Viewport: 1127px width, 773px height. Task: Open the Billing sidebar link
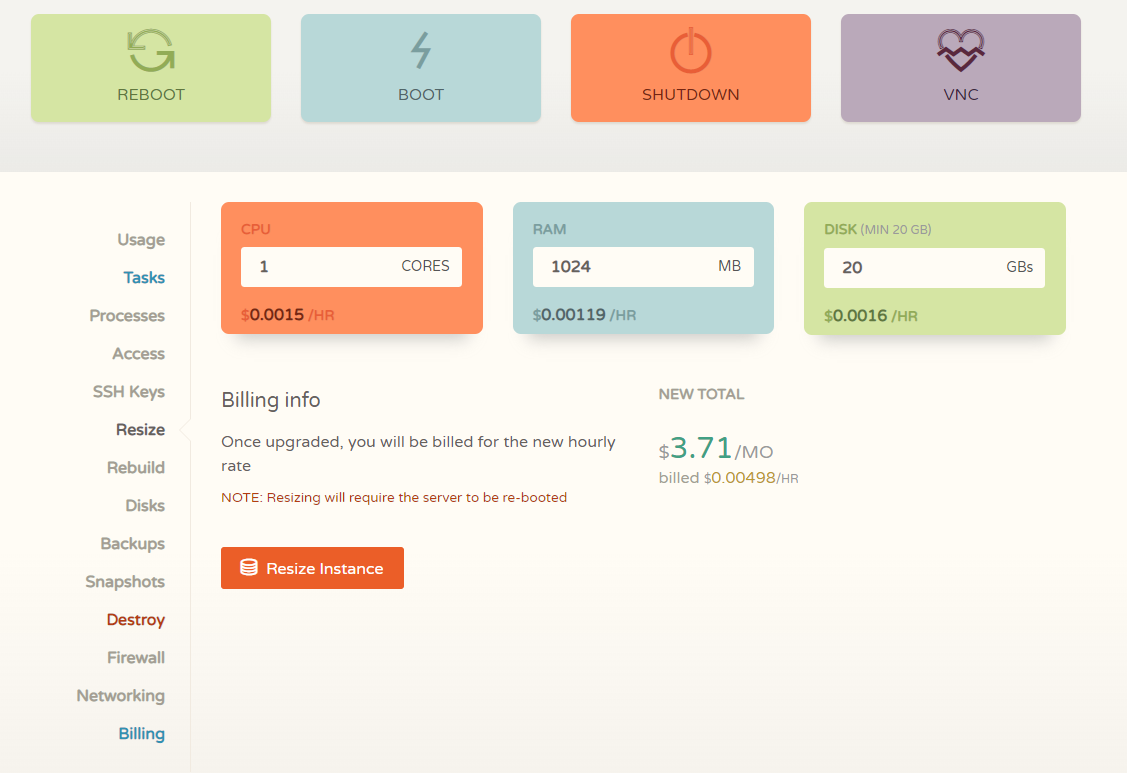141,734
